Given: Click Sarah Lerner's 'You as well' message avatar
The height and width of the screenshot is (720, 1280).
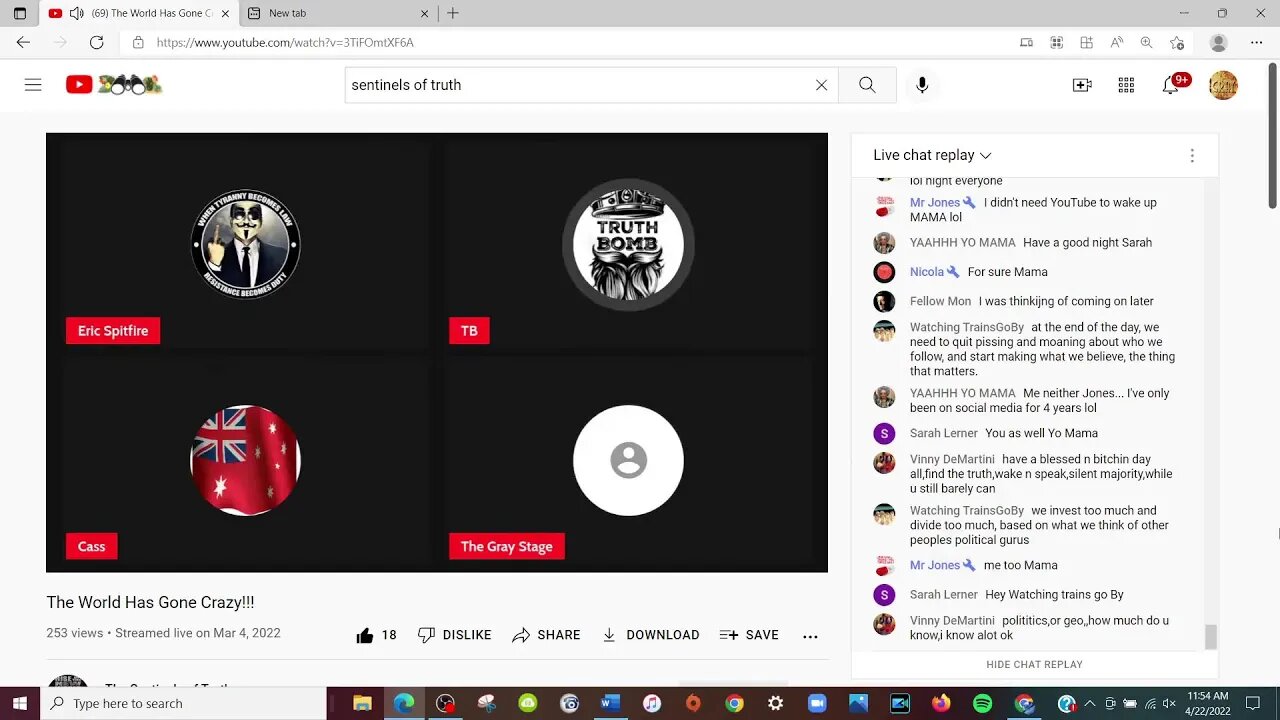Looking at the screenshot, I should 884,433.
